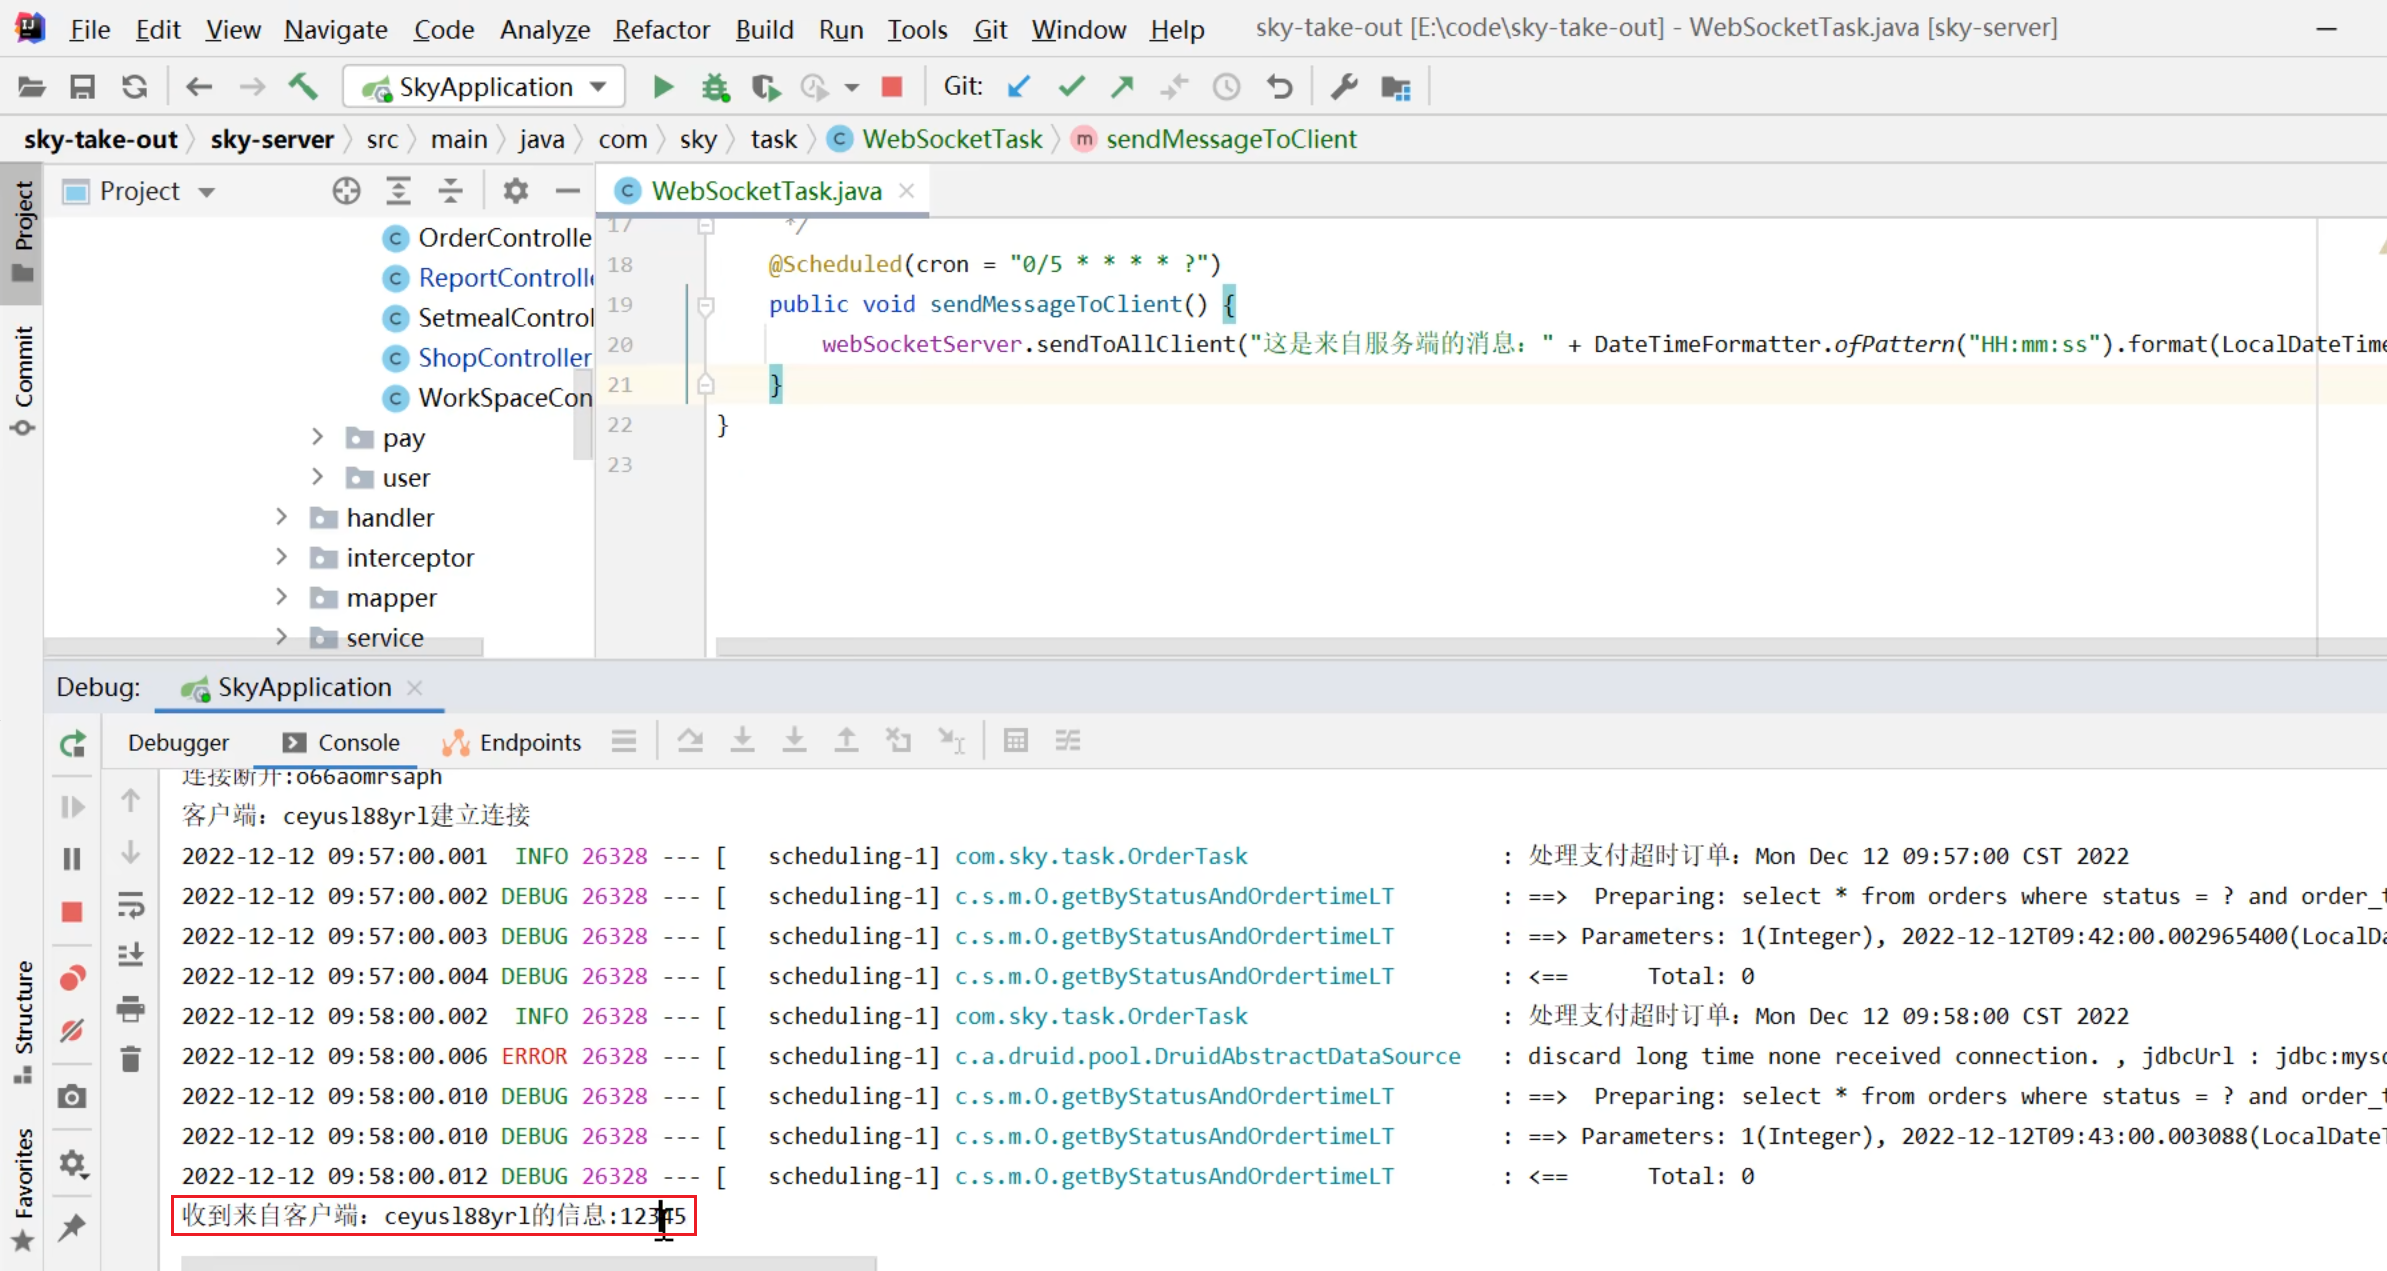Image resolution: width=2387 pixels, height=1271 pixels.
Task: Rerun the SkyApplication debug session
Action: (73, 745)
